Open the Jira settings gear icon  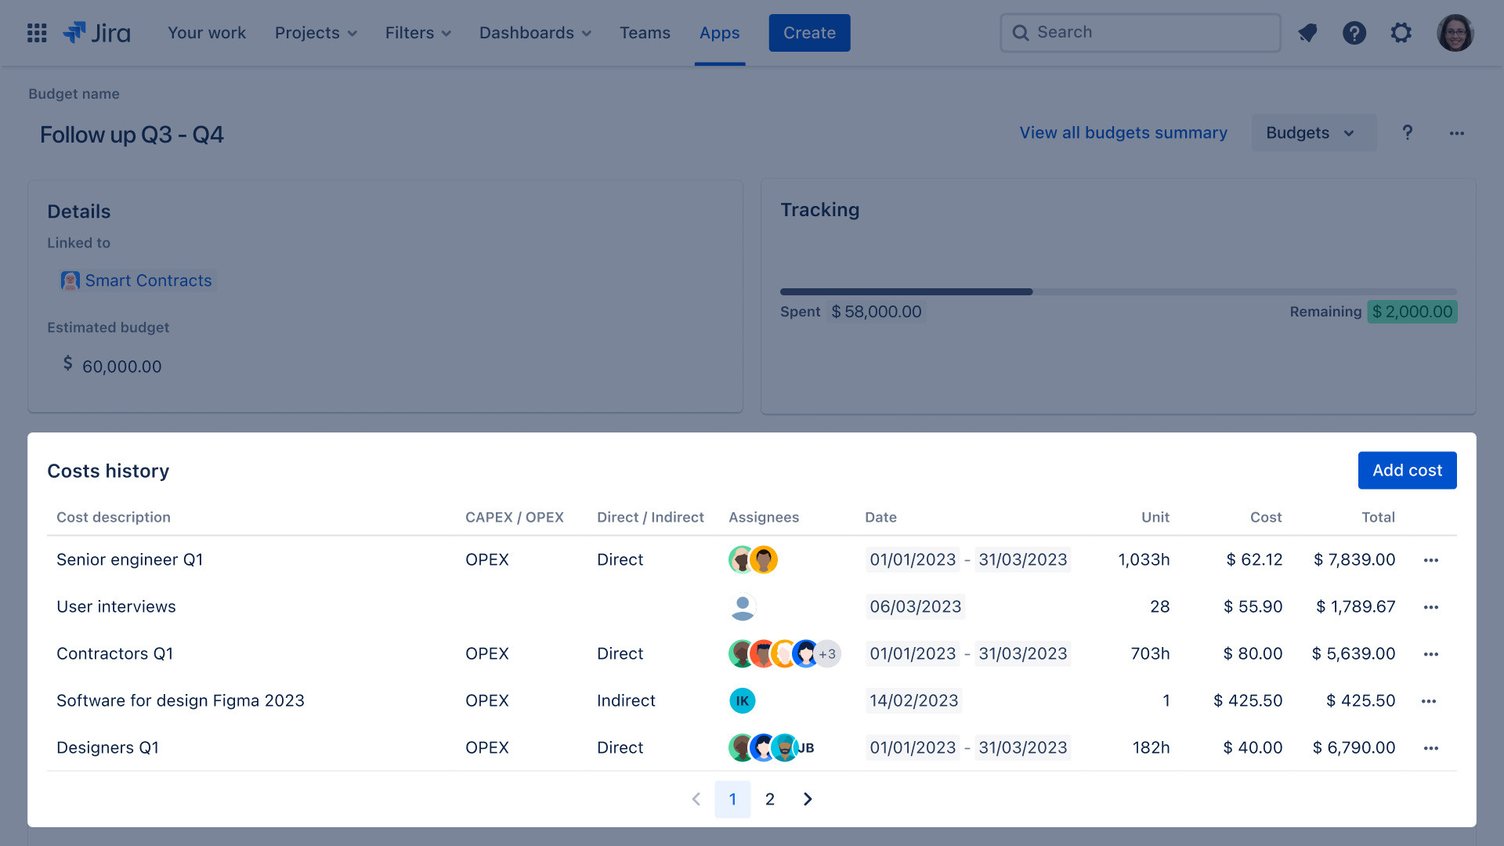click(1401, 32)
